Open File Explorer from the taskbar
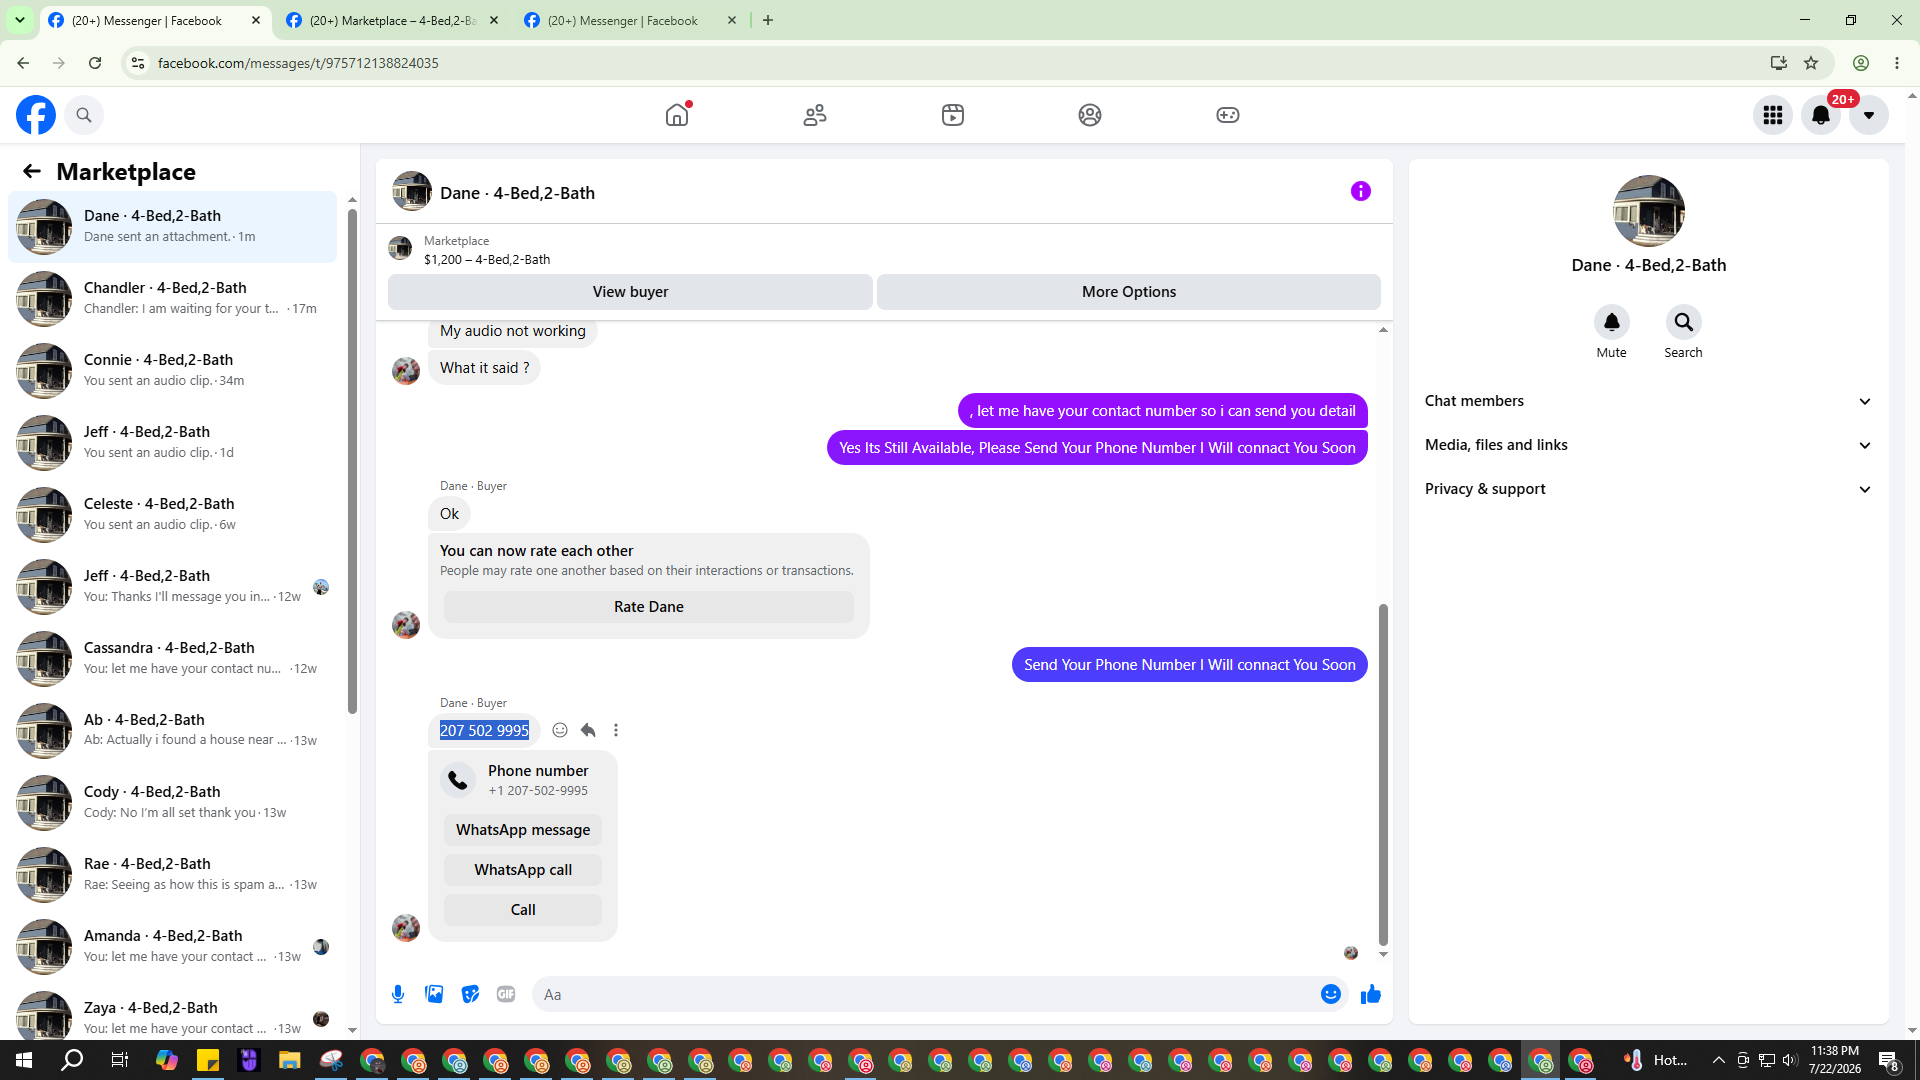This screenshot has height=1080, width=1920. click(290, 1060)
